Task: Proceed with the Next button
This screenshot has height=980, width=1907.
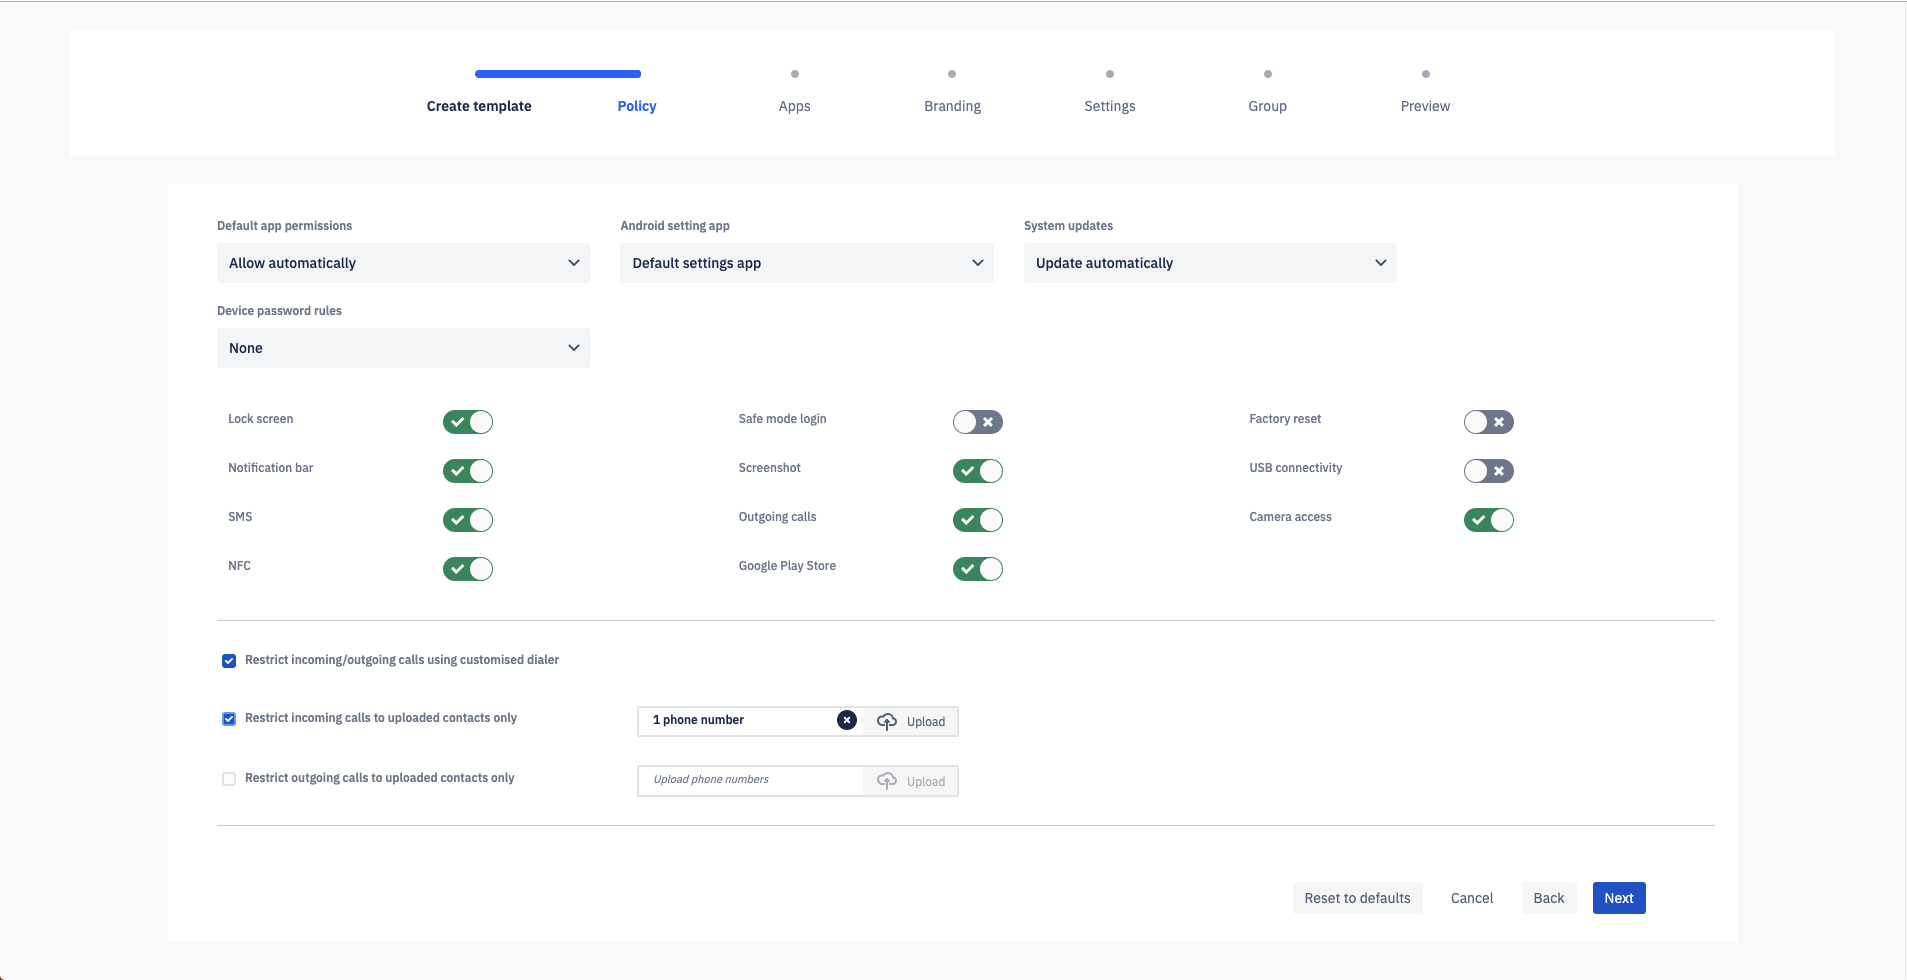Action: coord(1619,898)
